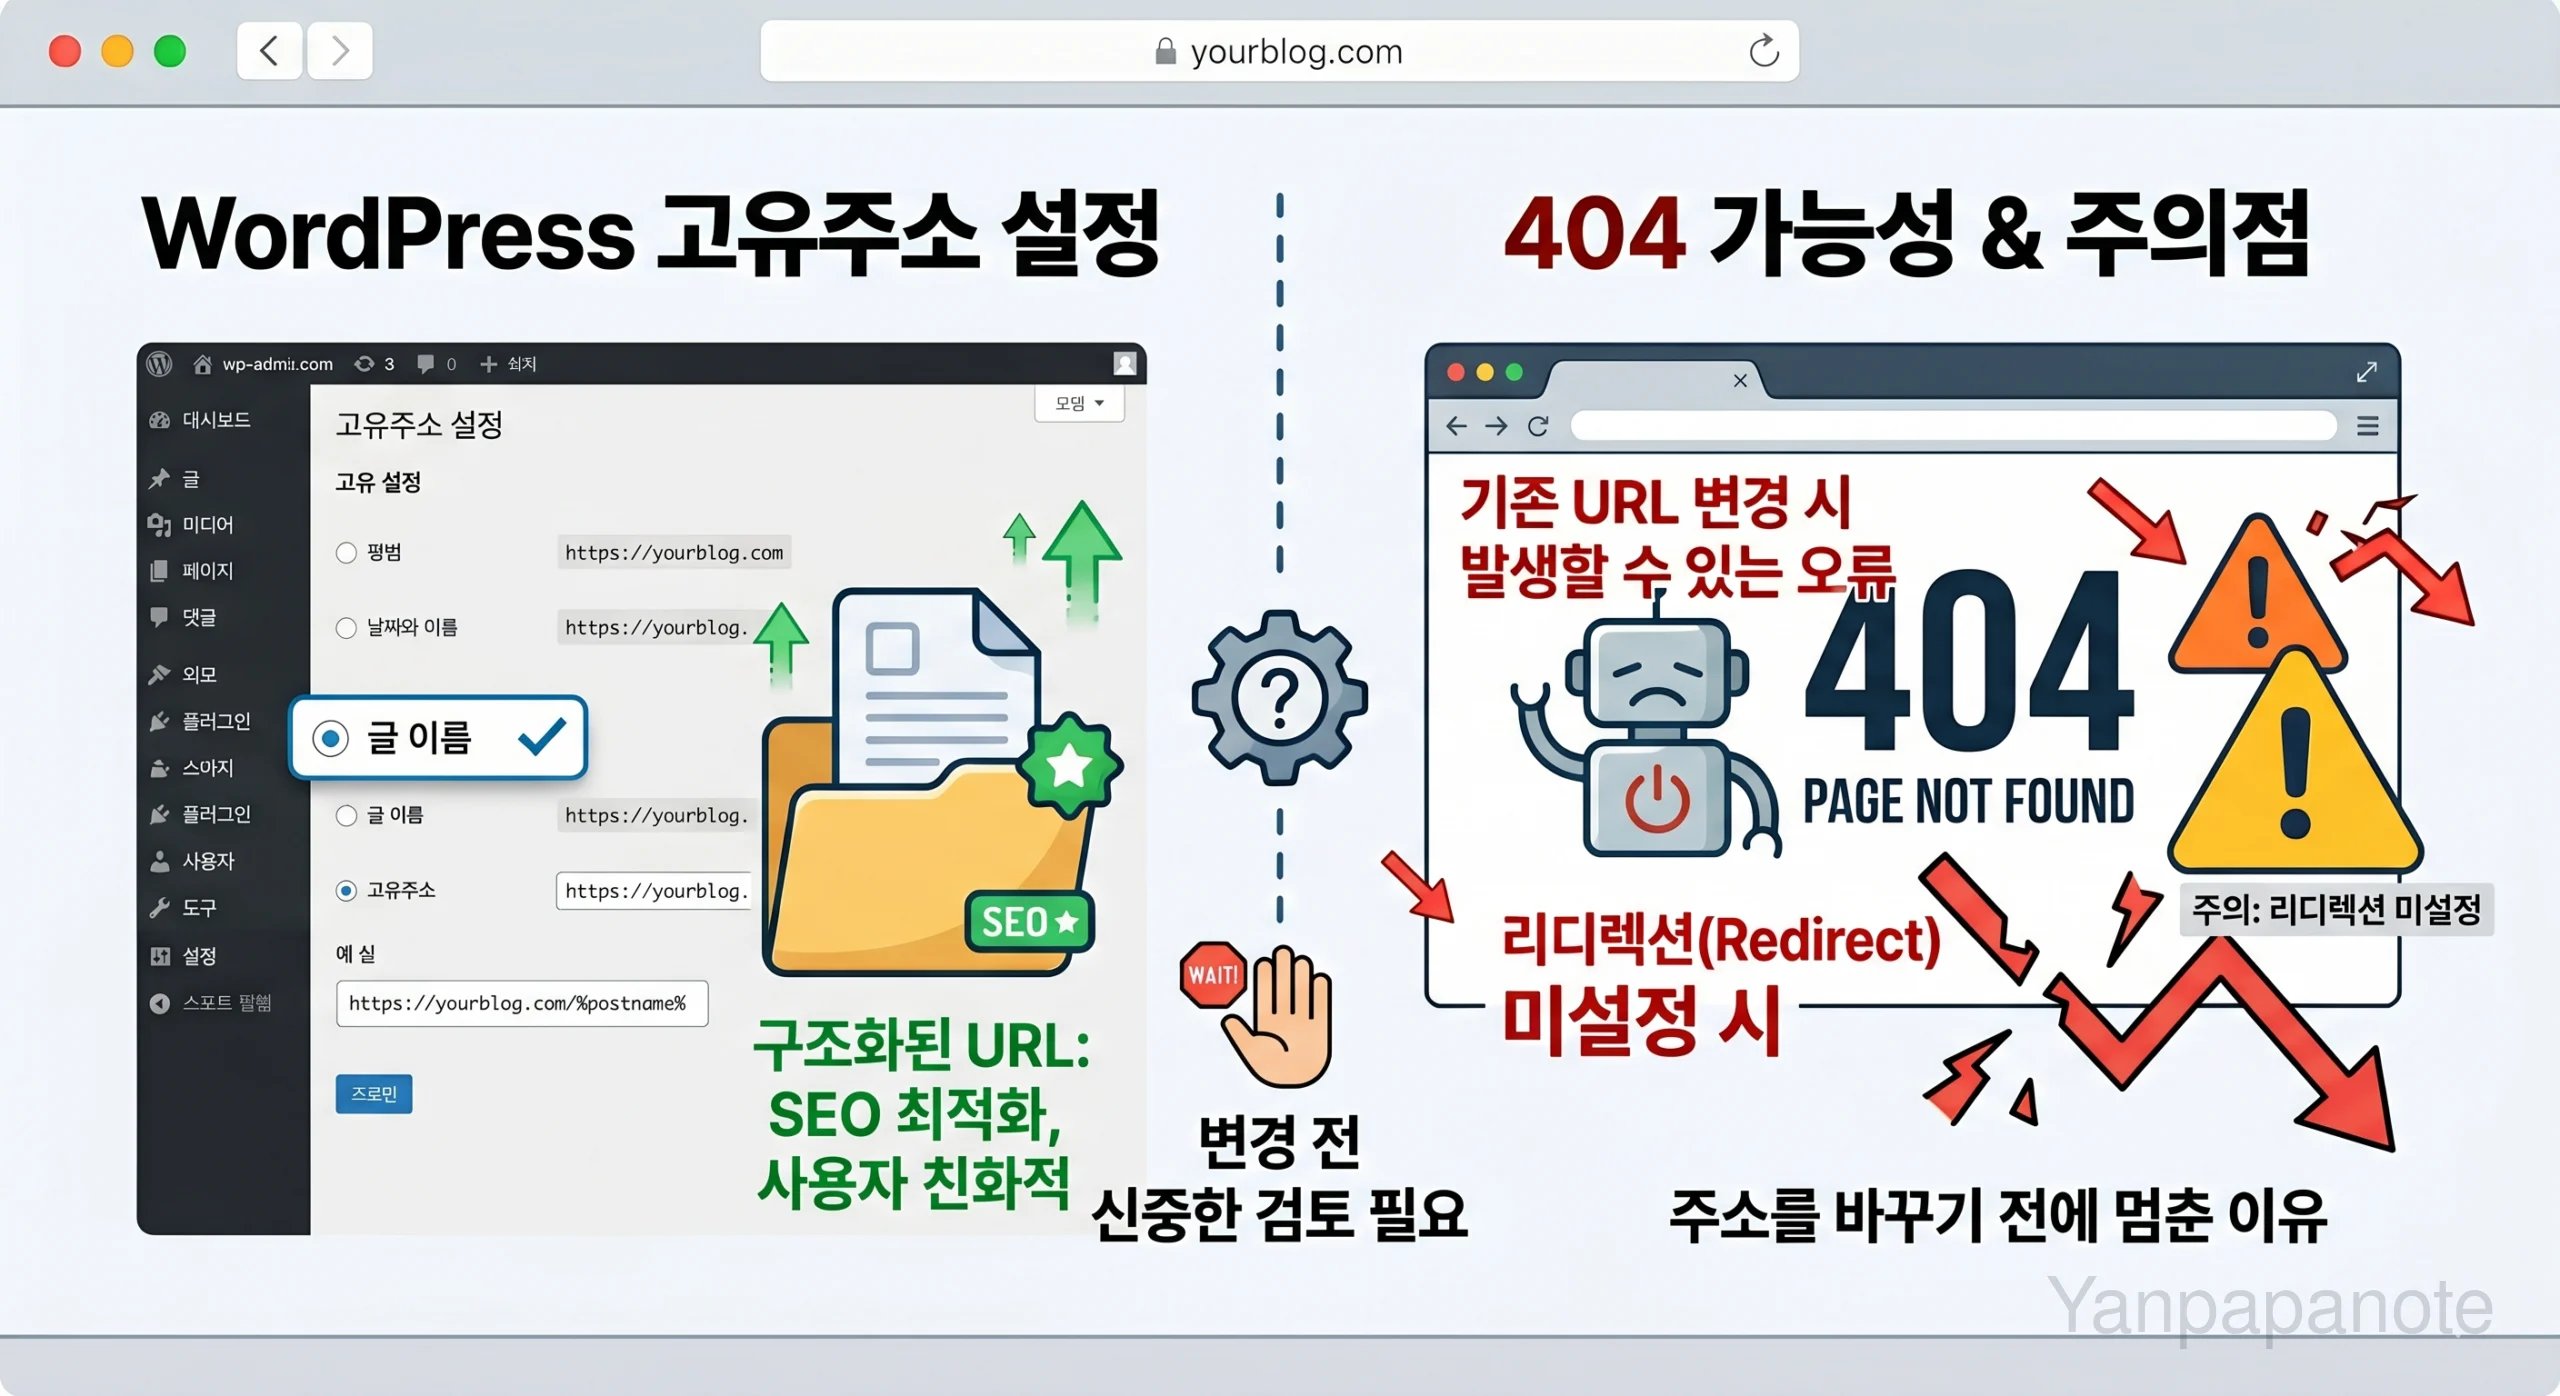Open the 도구 sidebar item
Screen dimensions: 2560x1396
pyautogui.click(x=183, y=908)
